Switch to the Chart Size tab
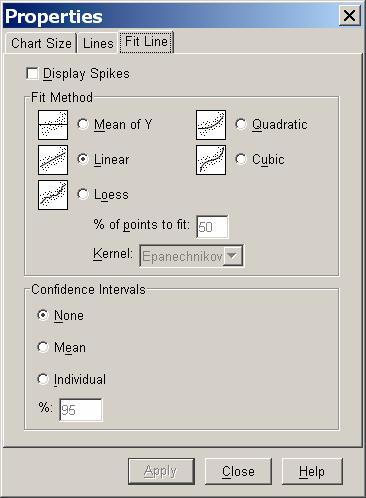The width and height of the screenshot is (366, 498). [x=41, y=43]
